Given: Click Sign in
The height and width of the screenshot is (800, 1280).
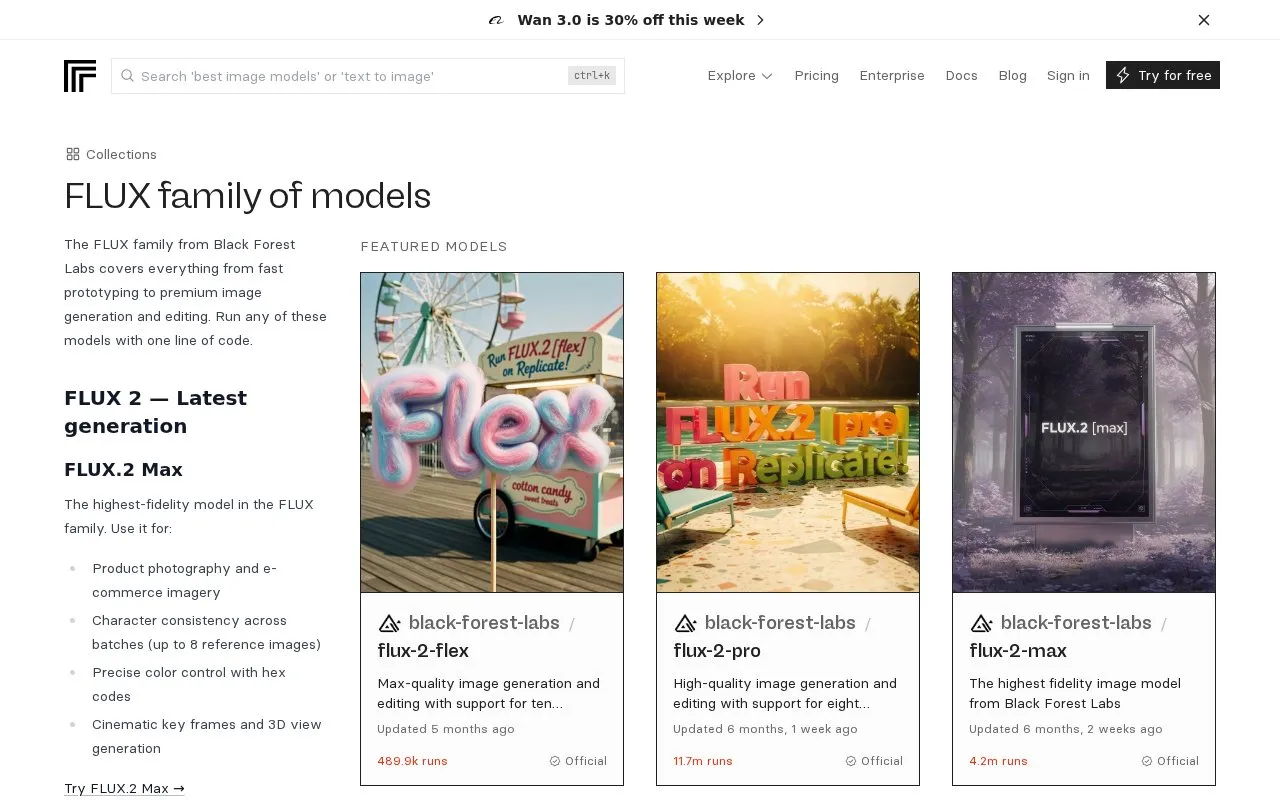Looking at the screenshot, I should (x=1068, y=75).
